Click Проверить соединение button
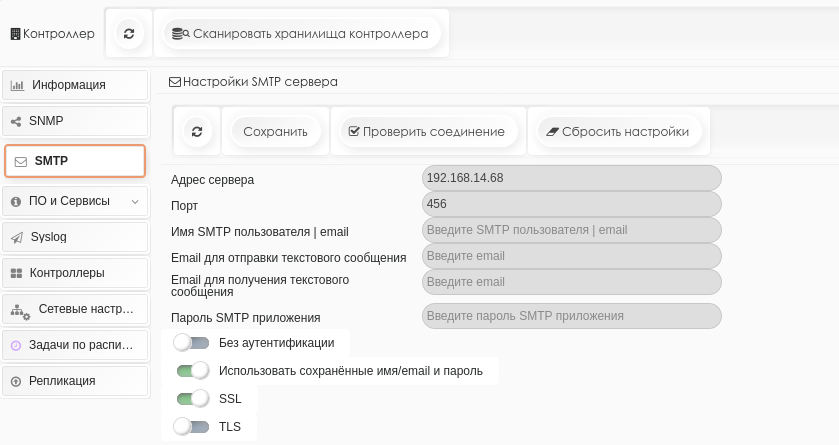The image size is (839, 445). (x=428, y=132)
